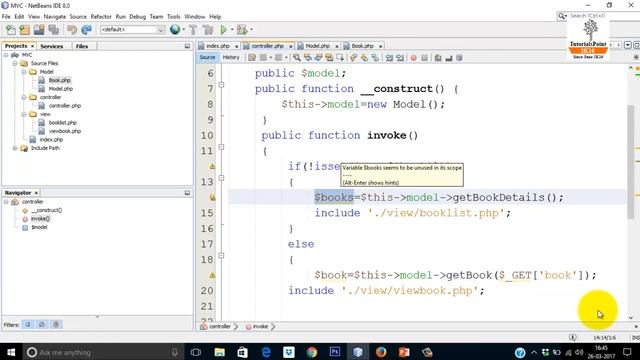640x360 pixels.
Task: Open Photoshop from the taskbar
Action: coord(335,352)
